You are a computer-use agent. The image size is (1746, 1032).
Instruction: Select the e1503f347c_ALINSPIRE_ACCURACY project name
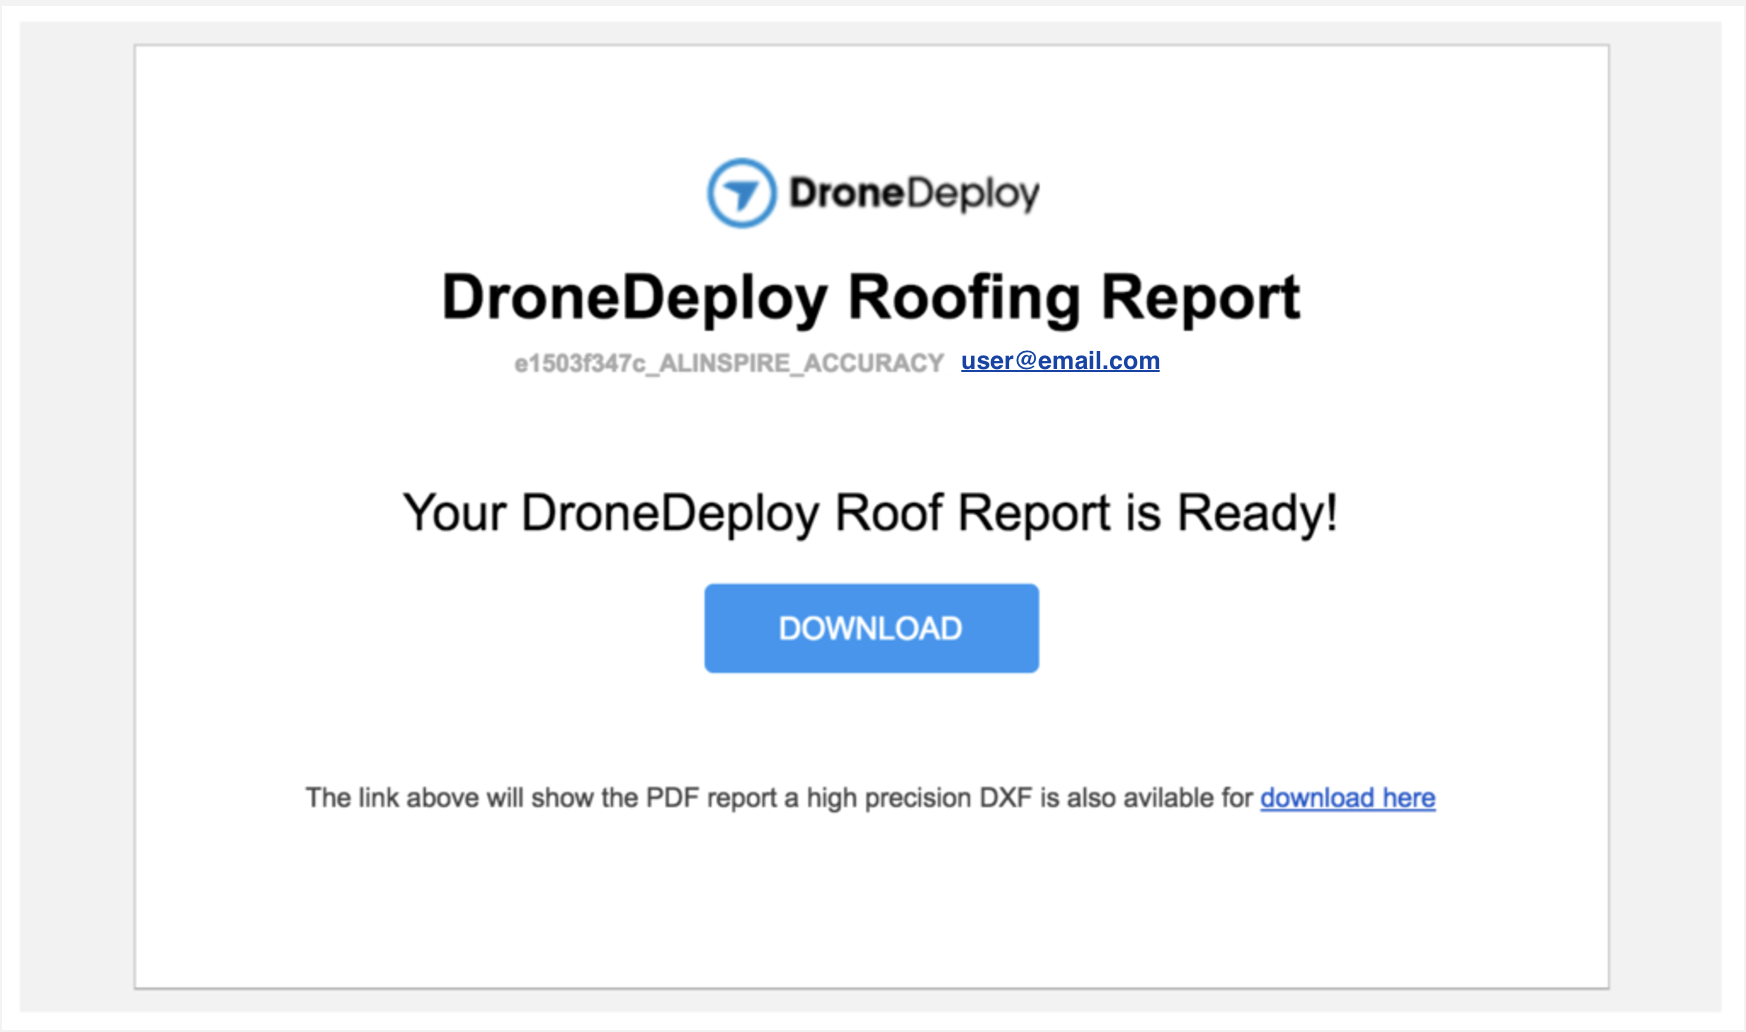(729, 363)
